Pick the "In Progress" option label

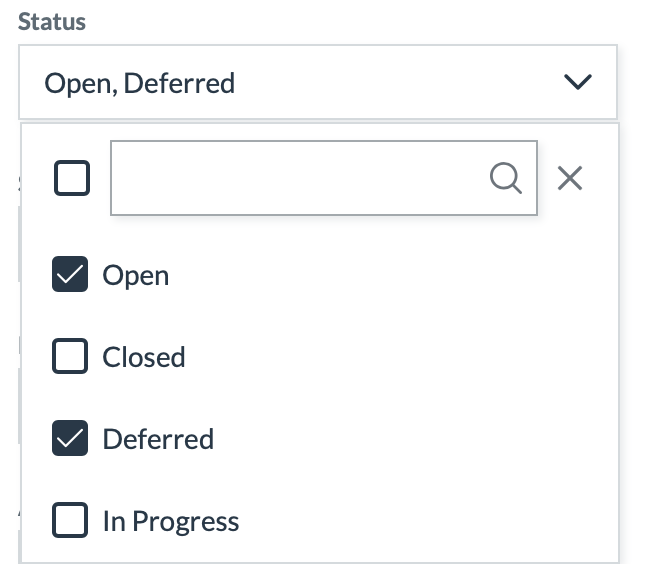pos(171,521)
